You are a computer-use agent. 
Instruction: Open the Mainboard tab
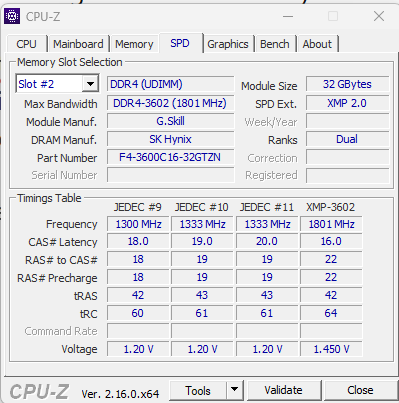tap(78, 44)
